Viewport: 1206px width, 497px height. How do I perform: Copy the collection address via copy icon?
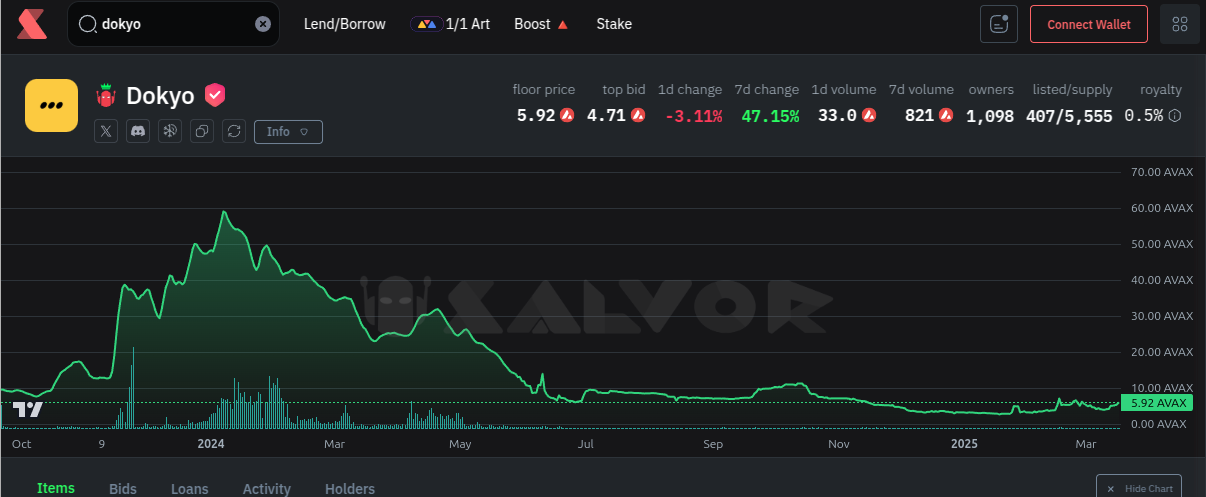point(202,131)
